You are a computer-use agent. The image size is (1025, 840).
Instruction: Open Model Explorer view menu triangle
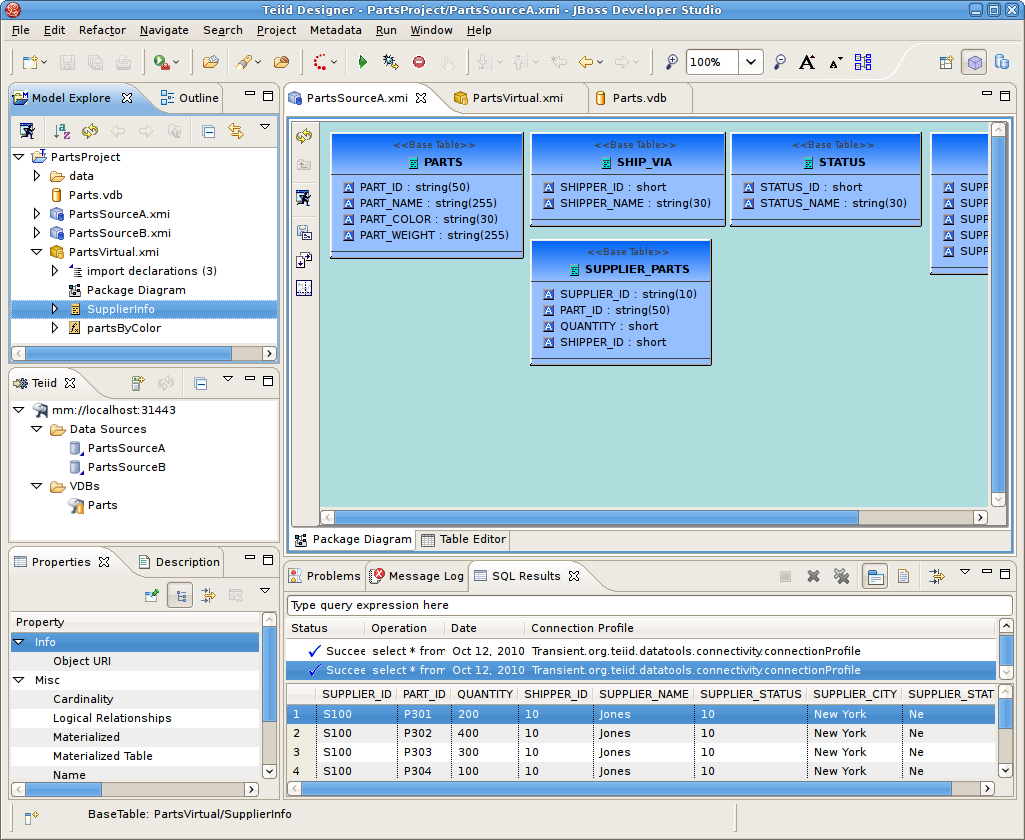coord(265,127)
